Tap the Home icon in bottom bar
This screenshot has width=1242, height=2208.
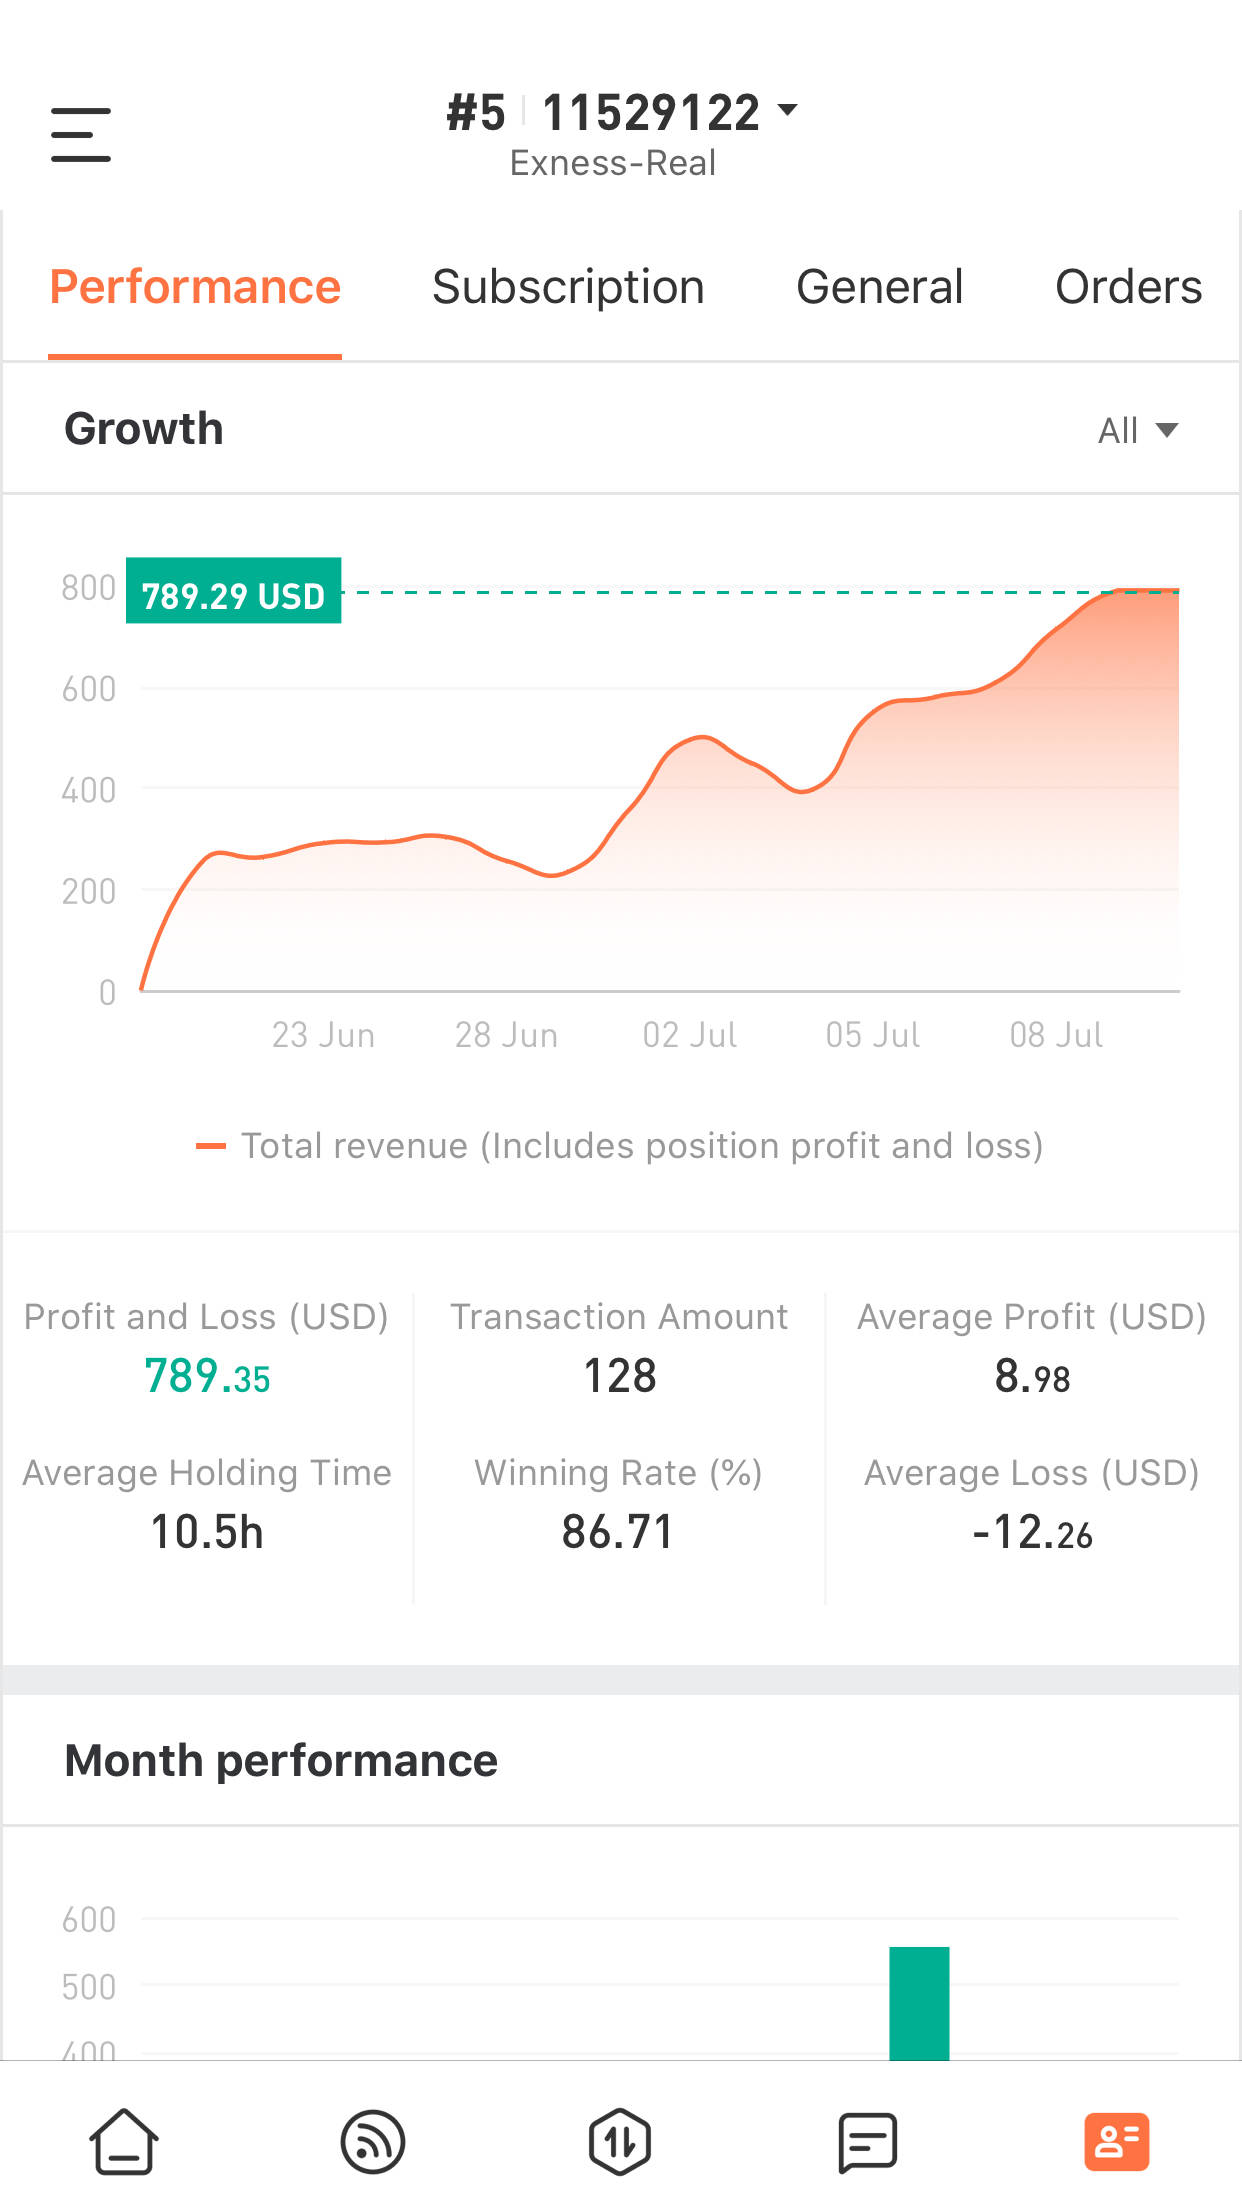[124, 2141]
